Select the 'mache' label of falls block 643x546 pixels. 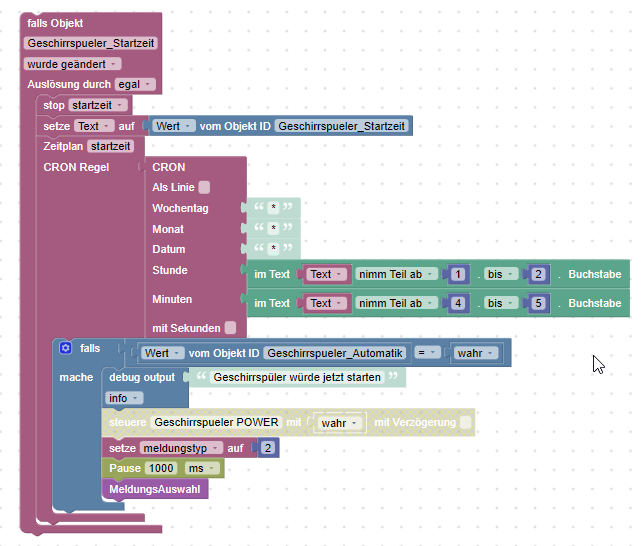tap(76, 377)
